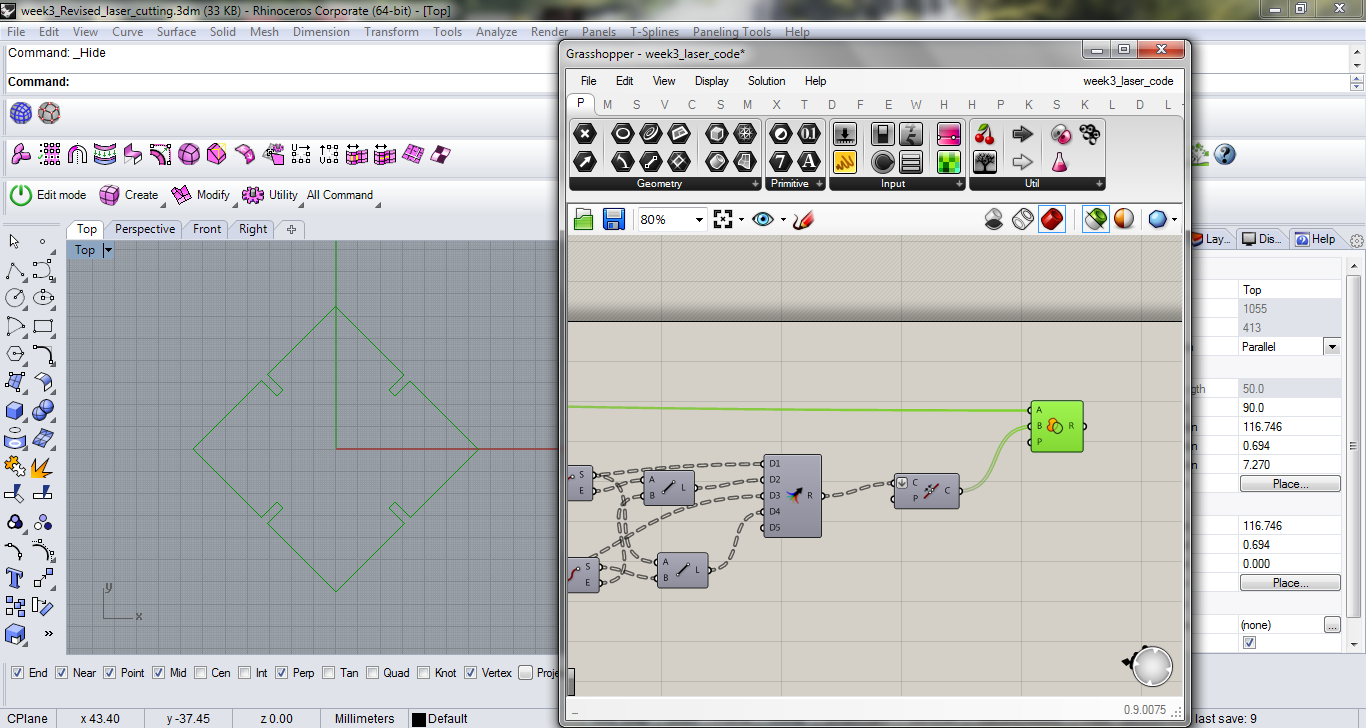
Task: Switch to the Front viewport tab
Action: (207, 229)
